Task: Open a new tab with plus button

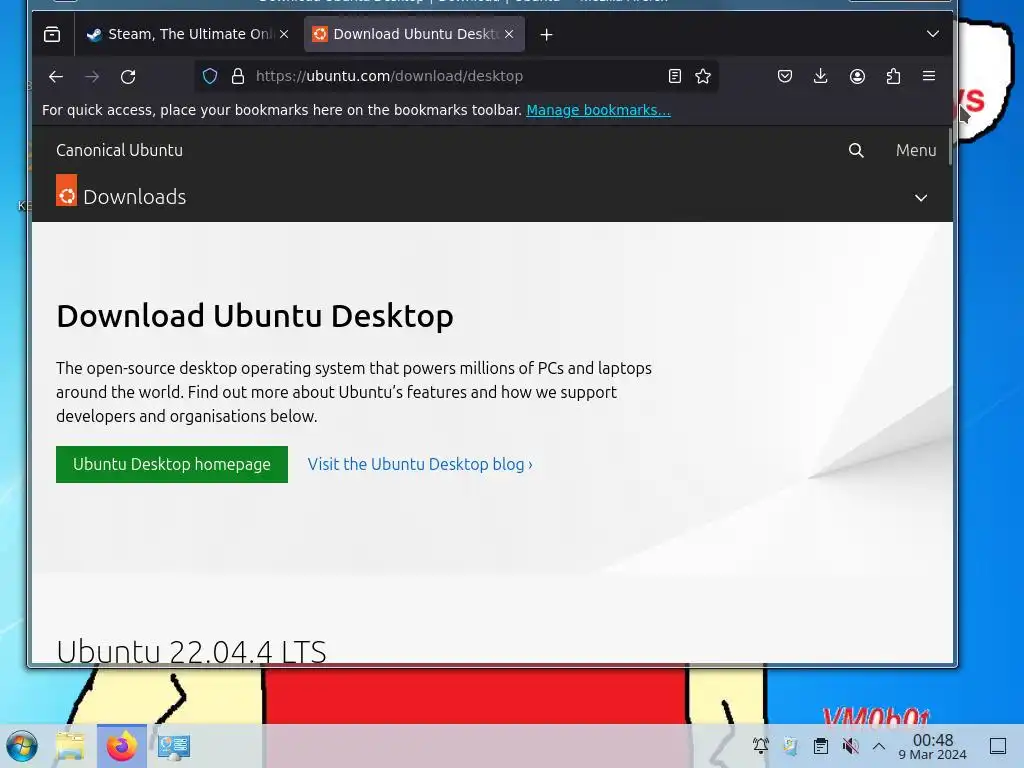Action: pos(547,35)
